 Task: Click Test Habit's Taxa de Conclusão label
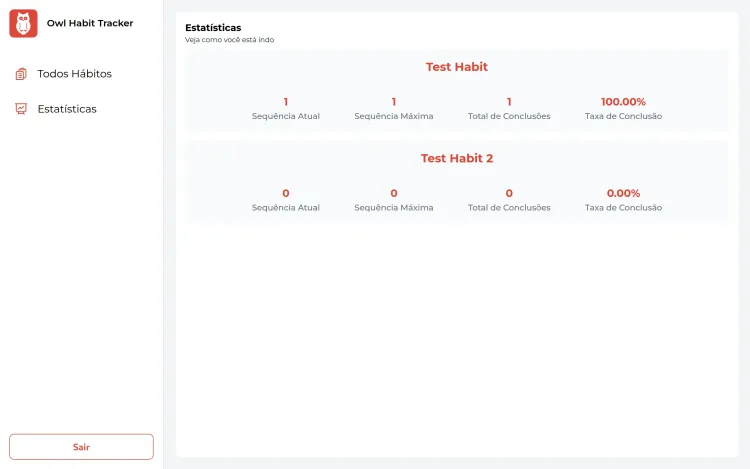point(623,116)
